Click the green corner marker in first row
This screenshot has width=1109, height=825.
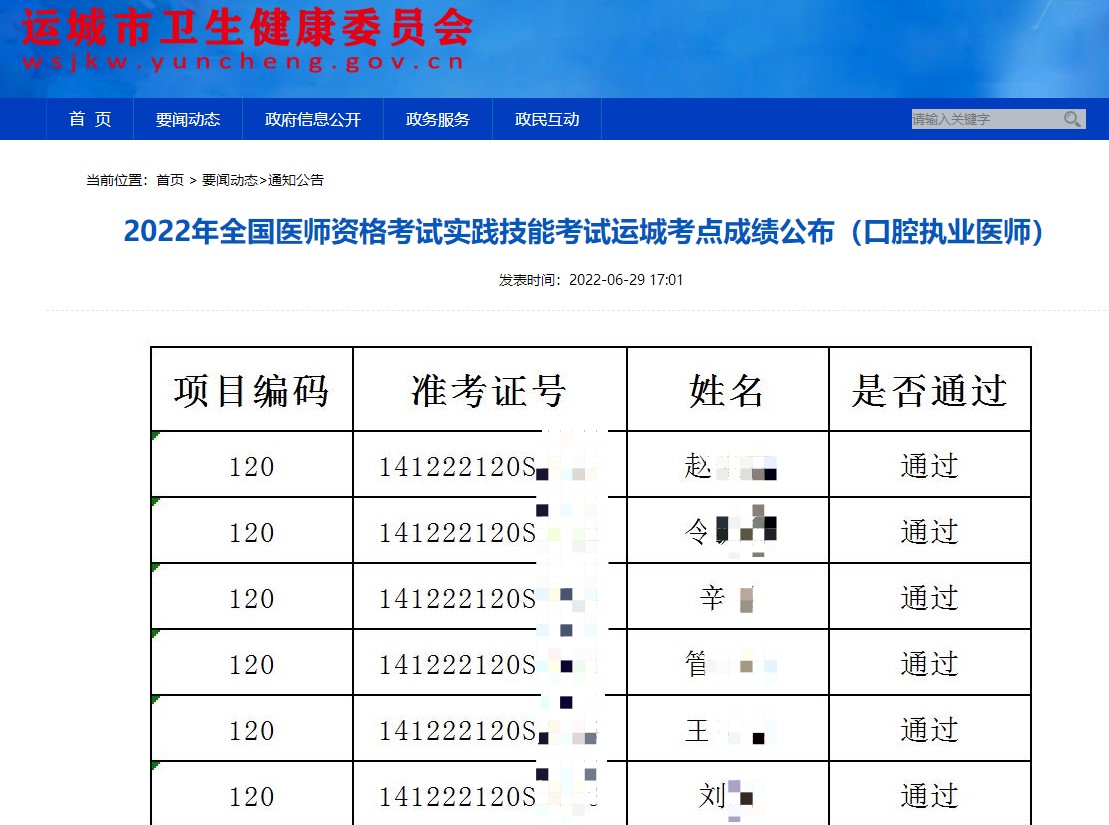pyautogui.click(x=155, y=436)
